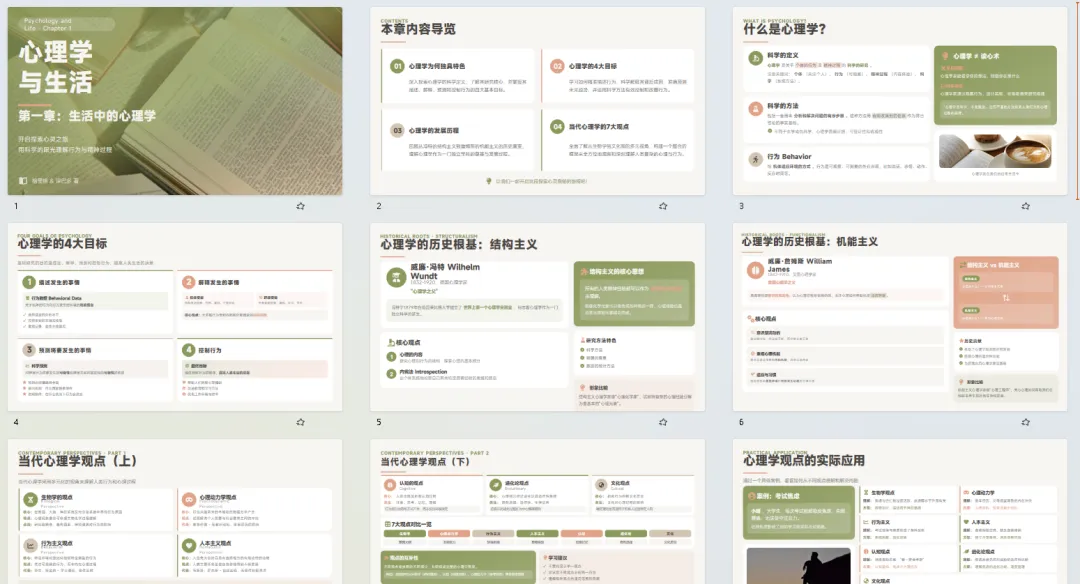
Task: Open the 当代心理学观点(下) slide thumbnail
Action: (537, 512)
